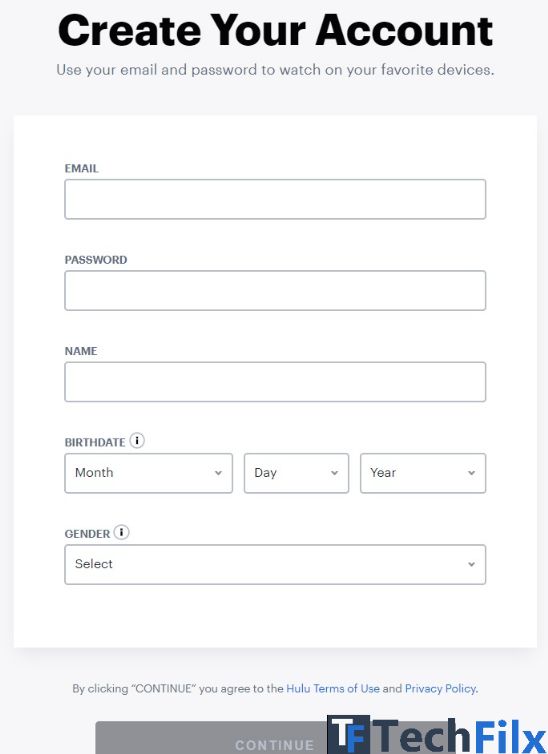Focus the Password input field

pyautogui.click(x=275, y=290)
